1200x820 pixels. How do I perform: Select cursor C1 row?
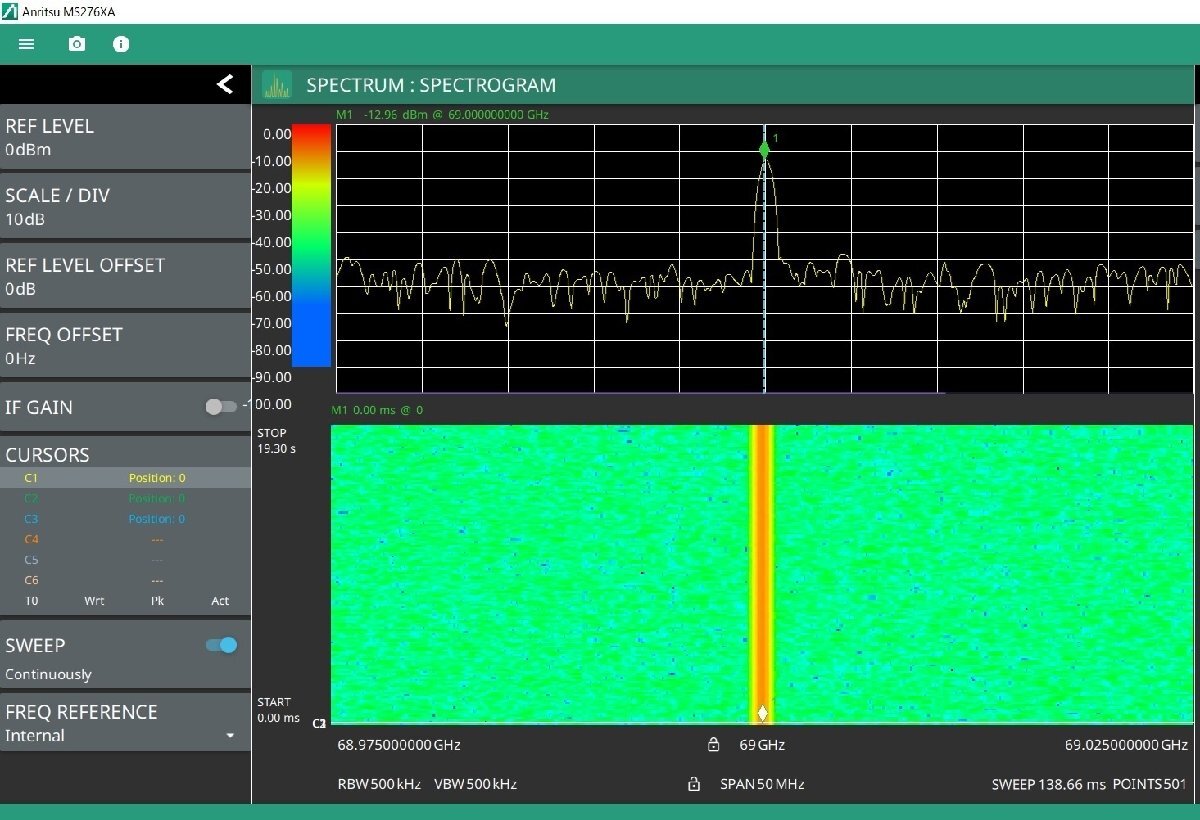click(125, 478)
